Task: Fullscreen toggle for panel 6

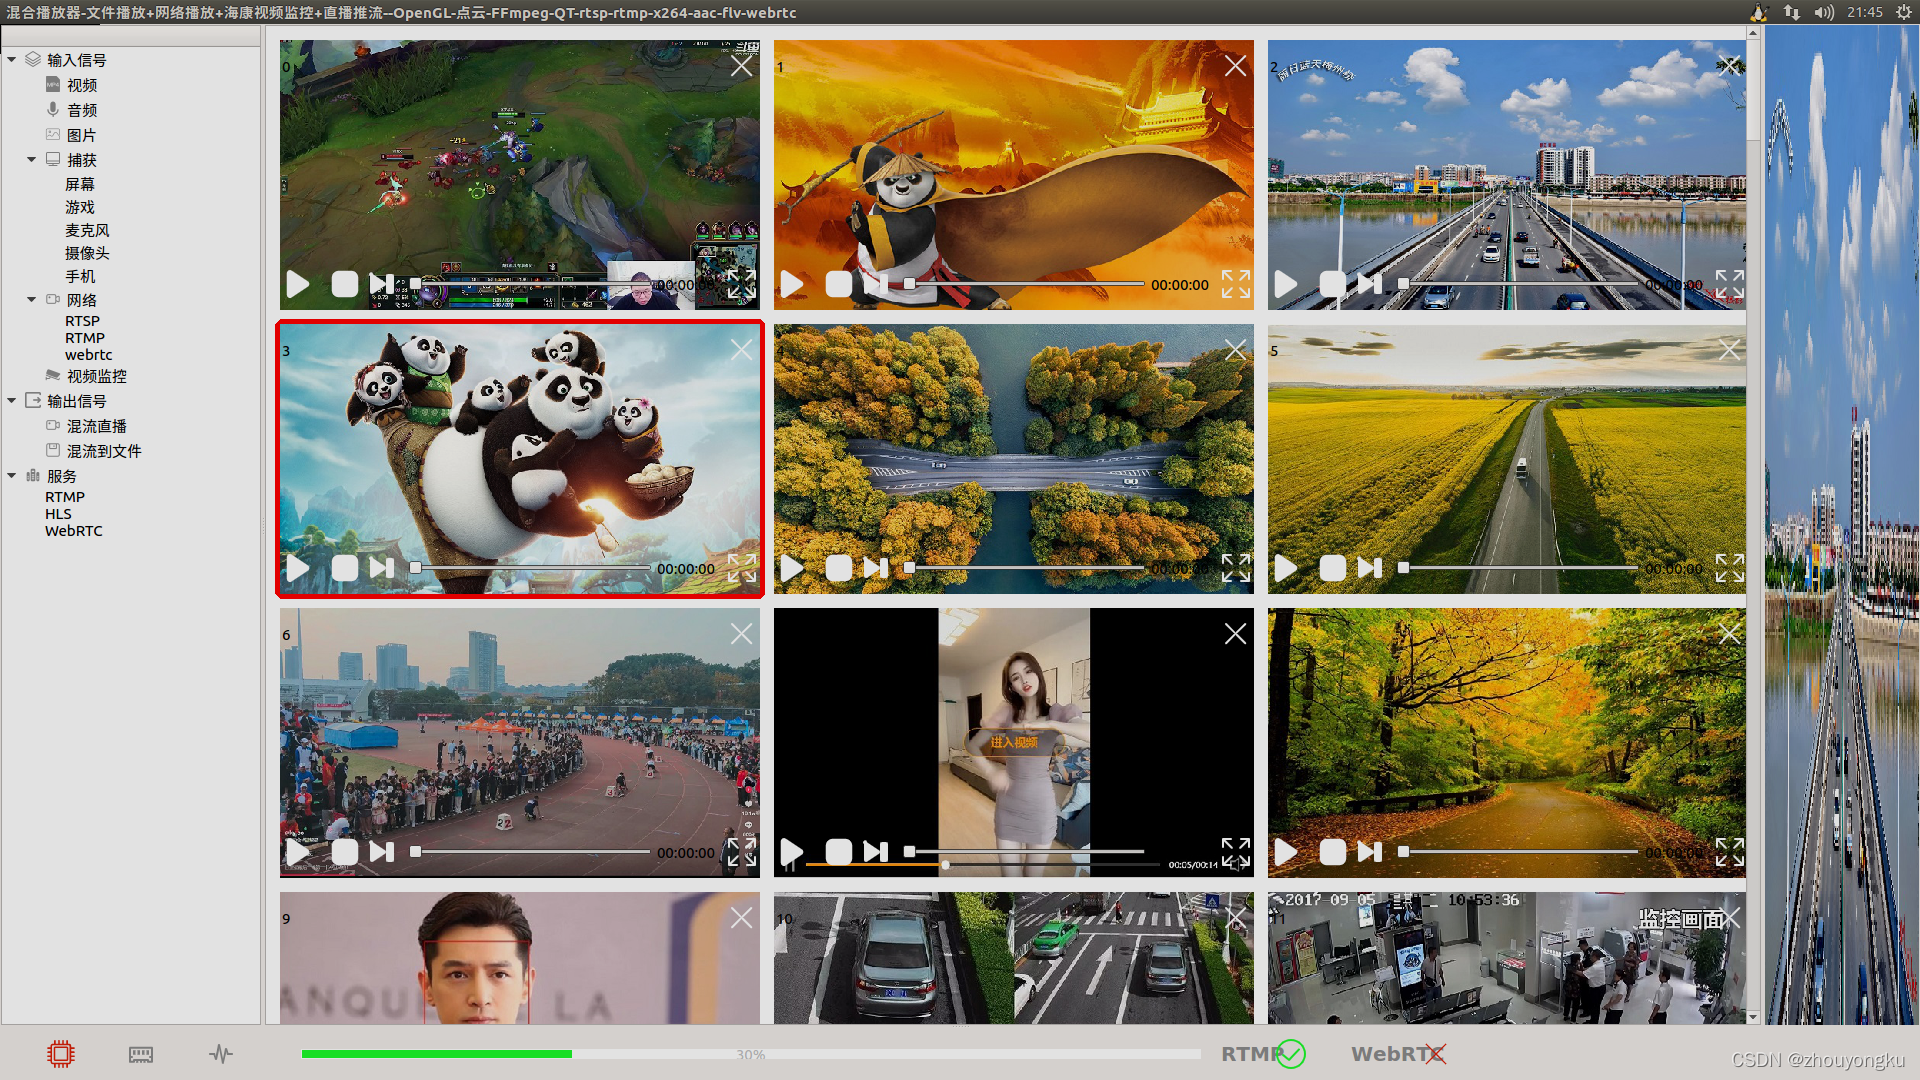Action: pyautogui.click(x=742, y=852)
